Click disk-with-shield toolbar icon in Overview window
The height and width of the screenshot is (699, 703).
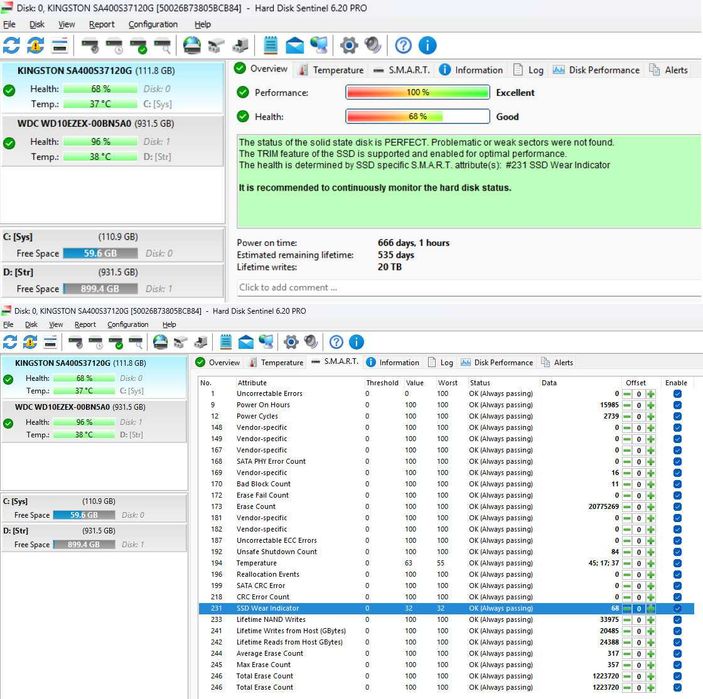pyautogui.click(x=90, y=45)
